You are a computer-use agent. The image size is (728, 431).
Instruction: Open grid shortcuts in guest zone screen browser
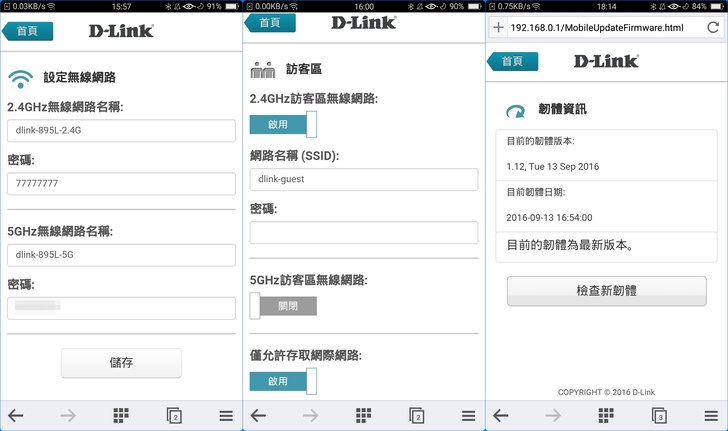[x=363, y=415]
